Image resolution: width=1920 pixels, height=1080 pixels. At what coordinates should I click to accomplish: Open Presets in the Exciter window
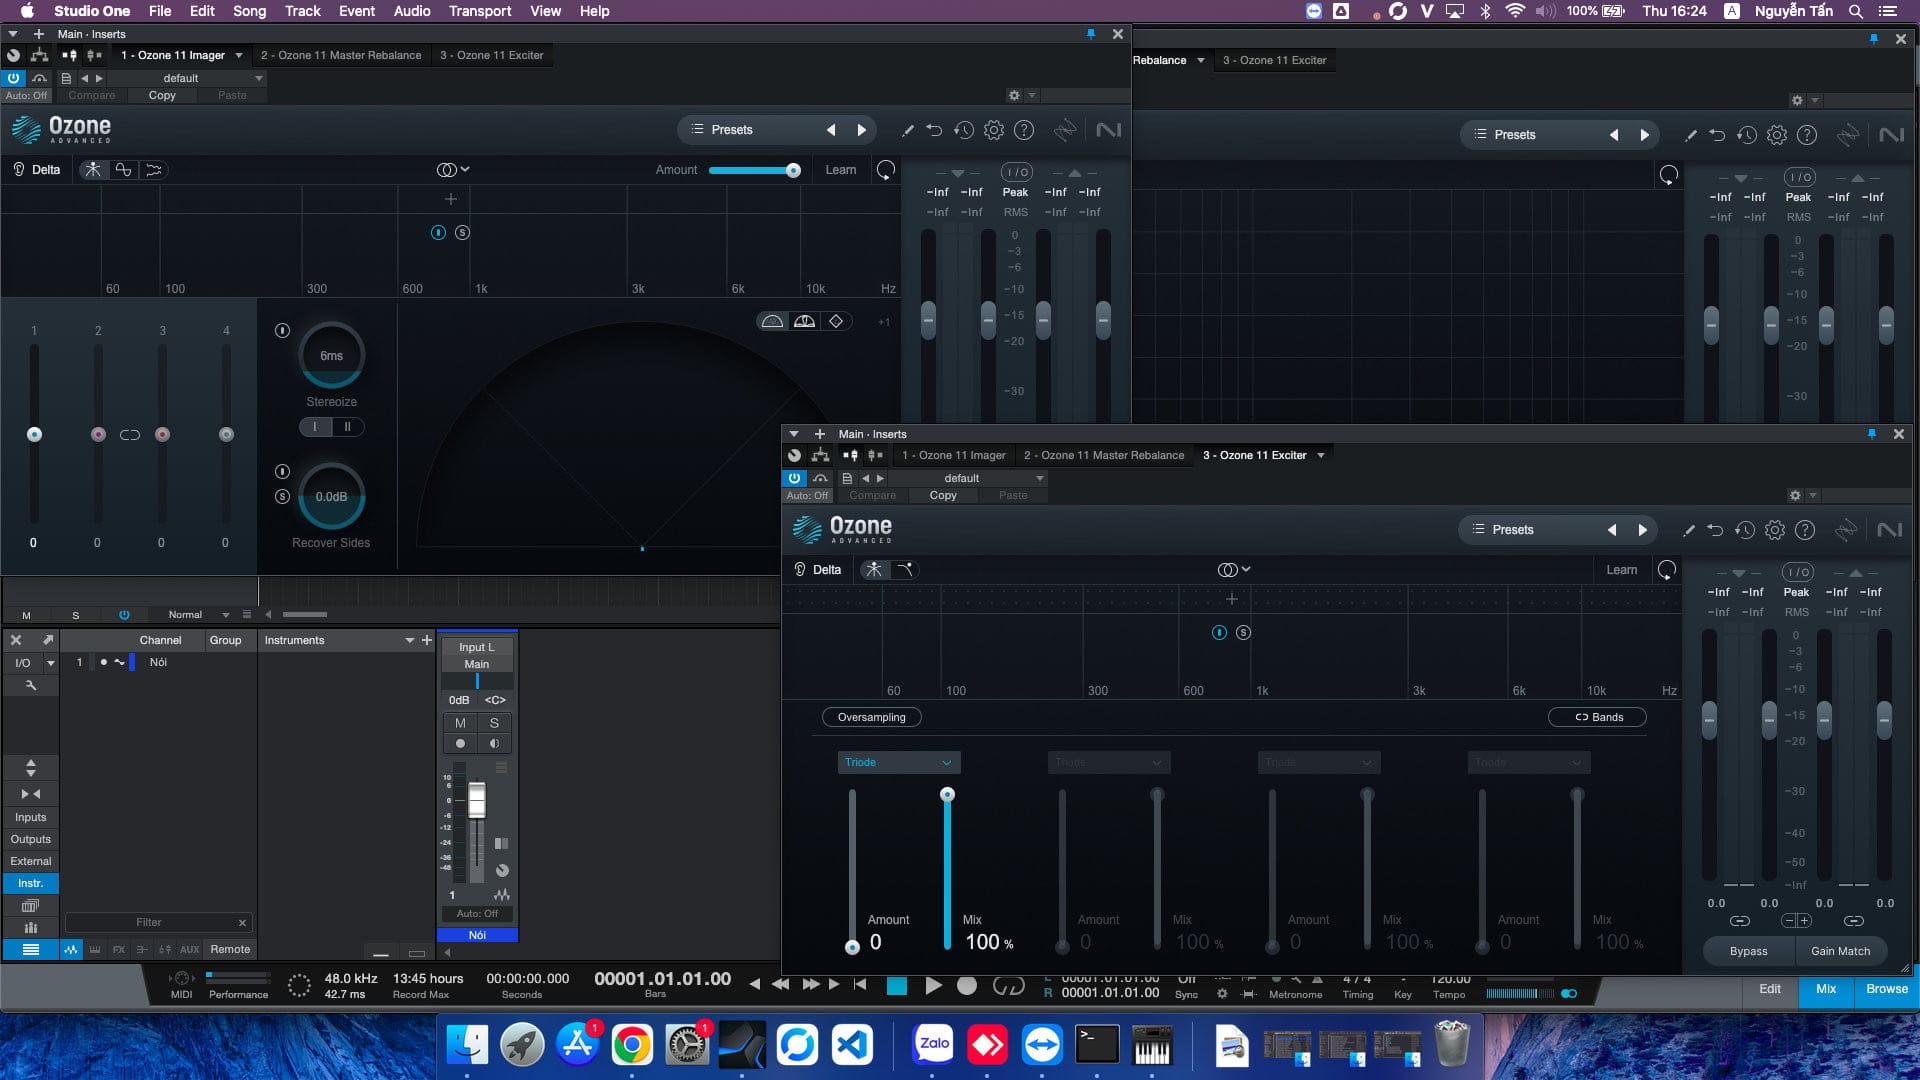tap(1511, 530)
